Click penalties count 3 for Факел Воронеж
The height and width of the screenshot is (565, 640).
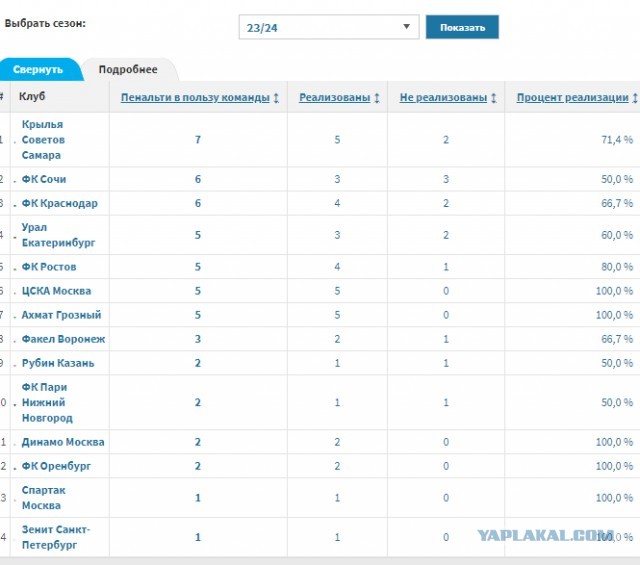pyautogui.click(x=198, y=339)
